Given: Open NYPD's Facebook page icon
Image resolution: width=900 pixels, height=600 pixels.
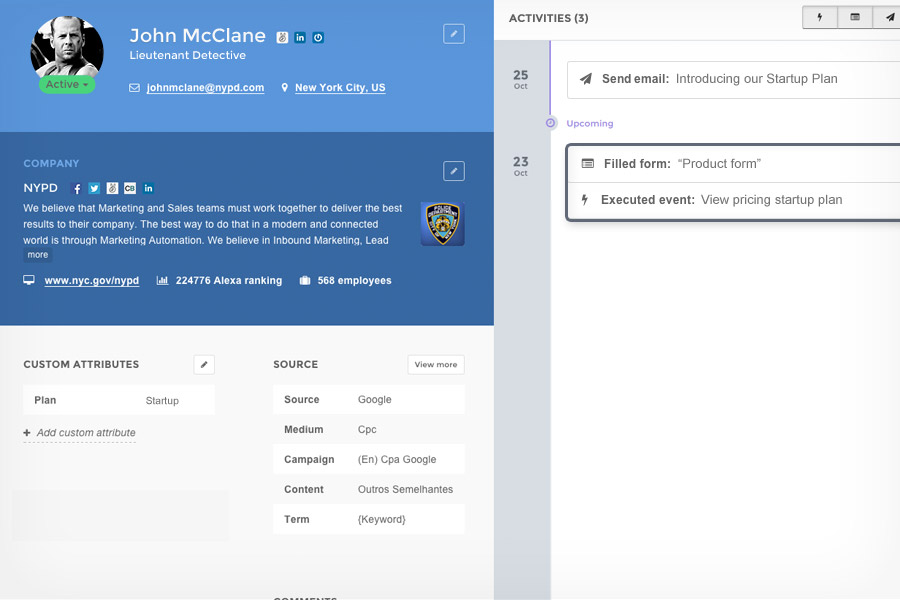Looking at the screenshot, I should [77, 188].
